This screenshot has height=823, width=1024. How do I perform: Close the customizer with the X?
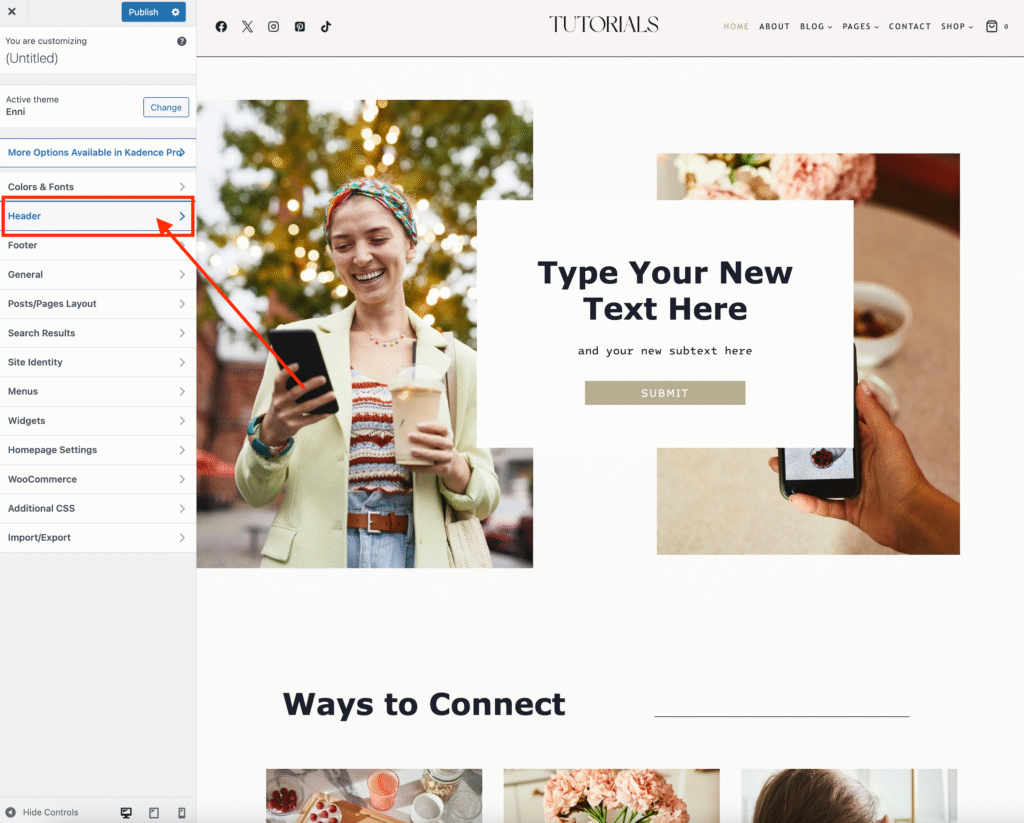coord(12,12)
